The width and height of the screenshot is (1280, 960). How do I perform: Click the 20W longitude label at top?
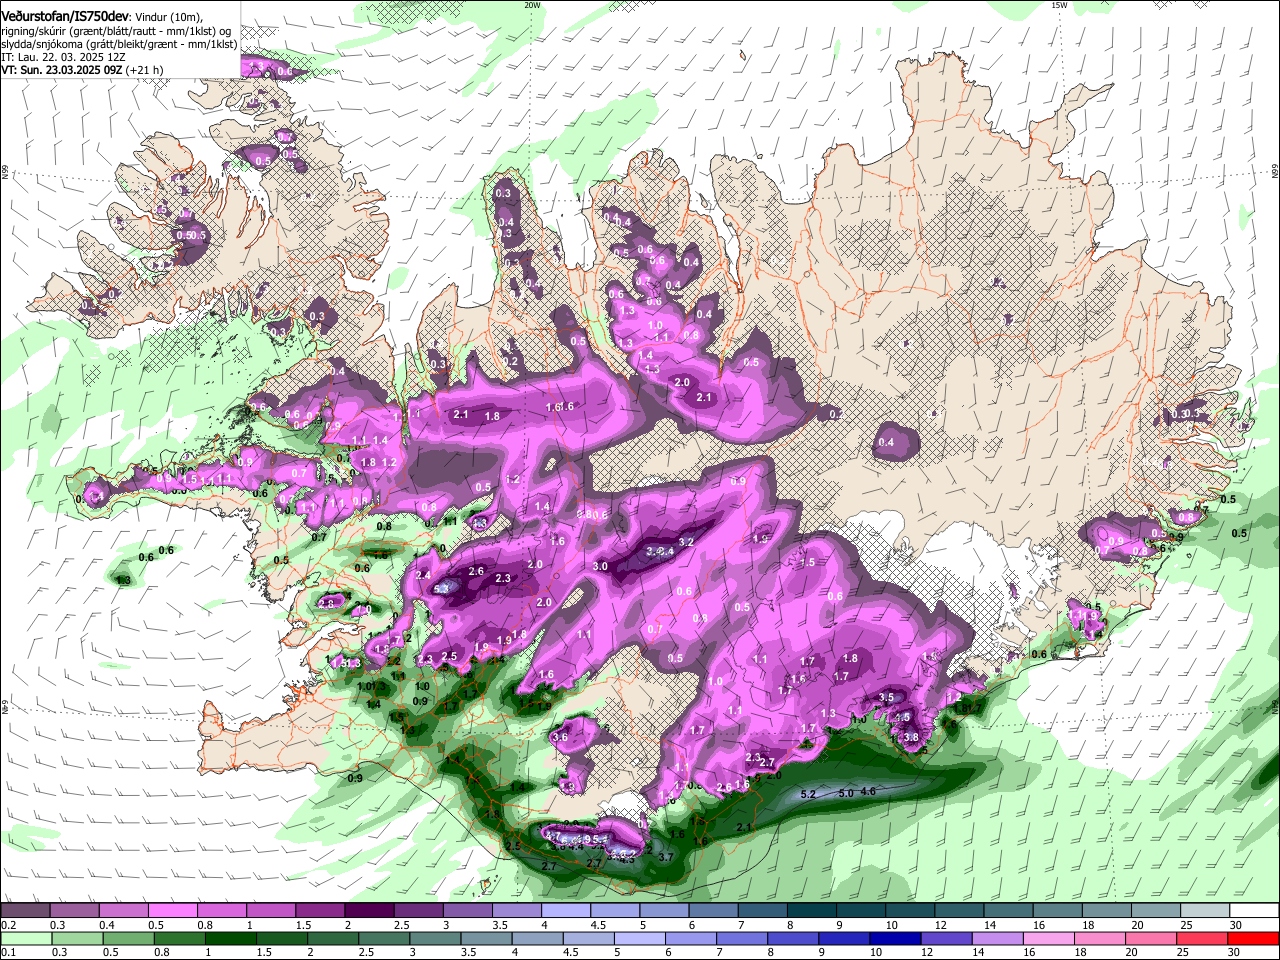[x=533, y=5]
